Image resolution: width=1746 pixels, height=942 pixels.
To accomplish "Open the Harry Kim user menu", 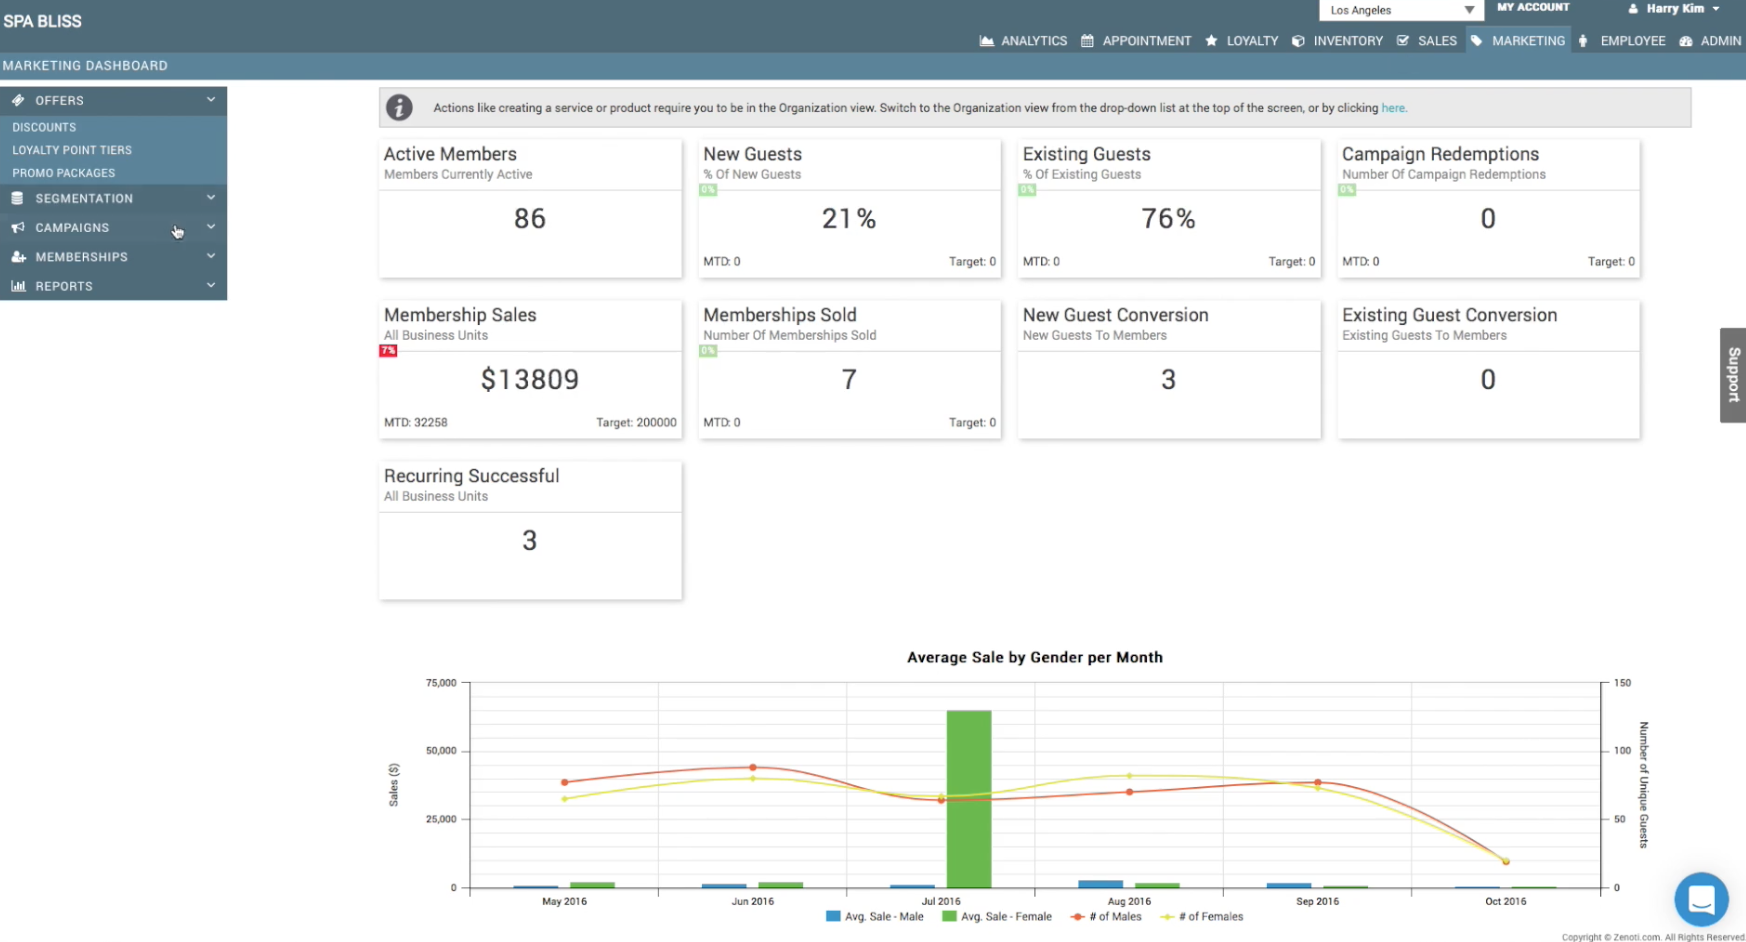I will 1676,9.
